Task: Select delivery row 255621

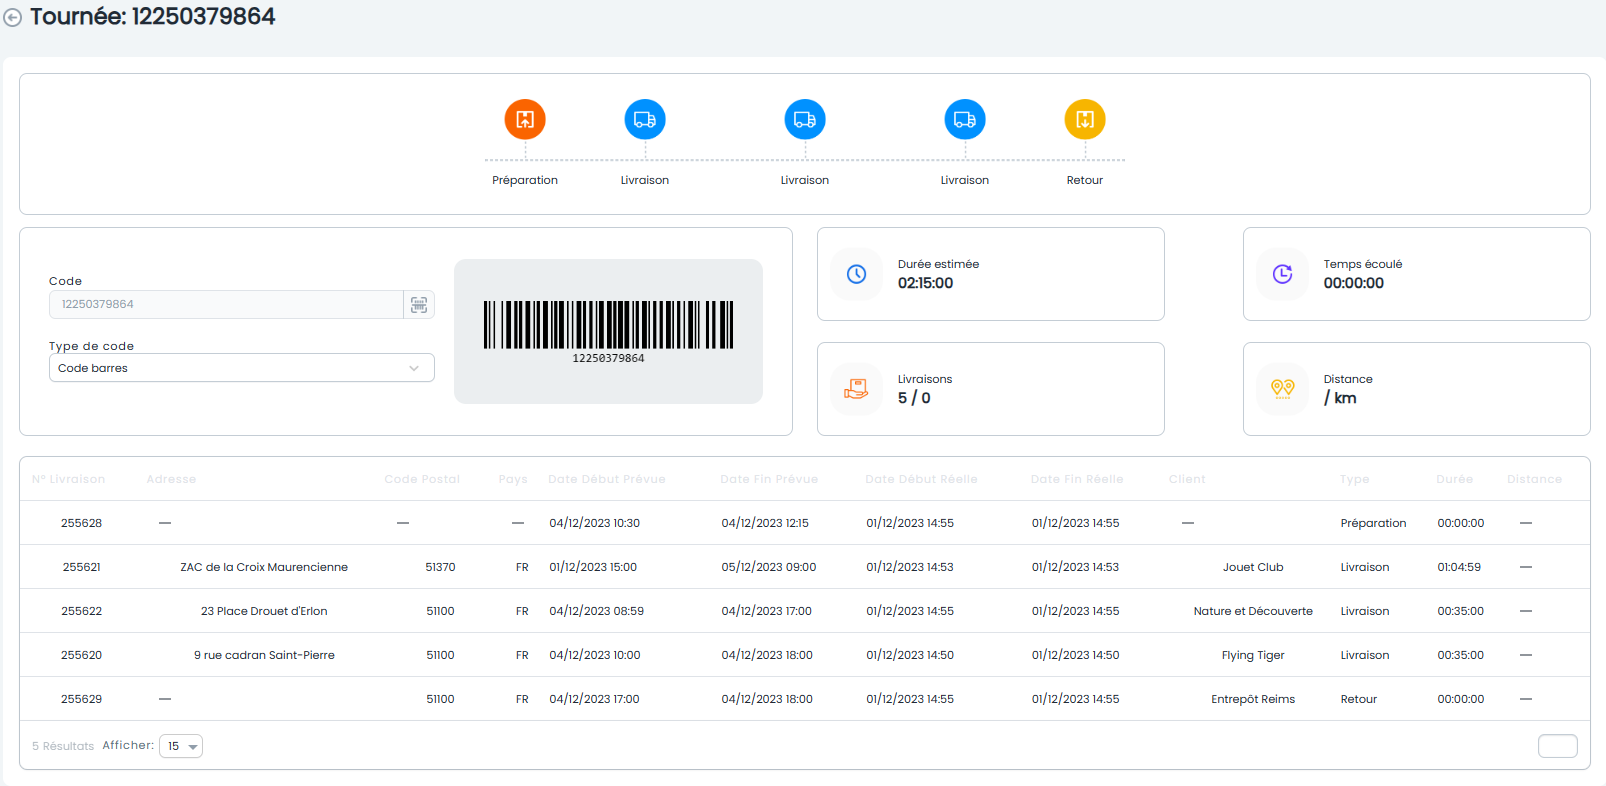Action: pos(805,567)
